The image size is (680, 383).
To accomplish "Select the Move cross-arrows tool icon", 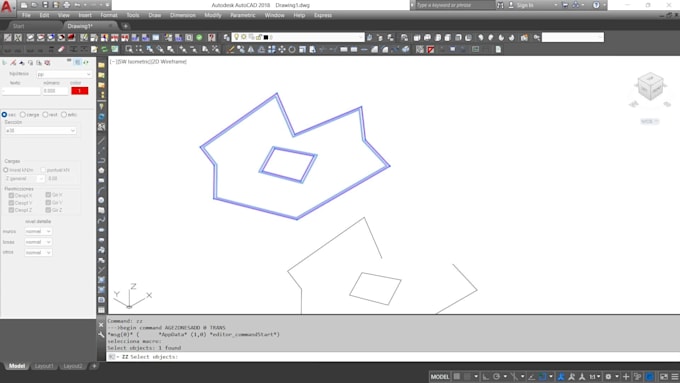I will tap(282, 49).
